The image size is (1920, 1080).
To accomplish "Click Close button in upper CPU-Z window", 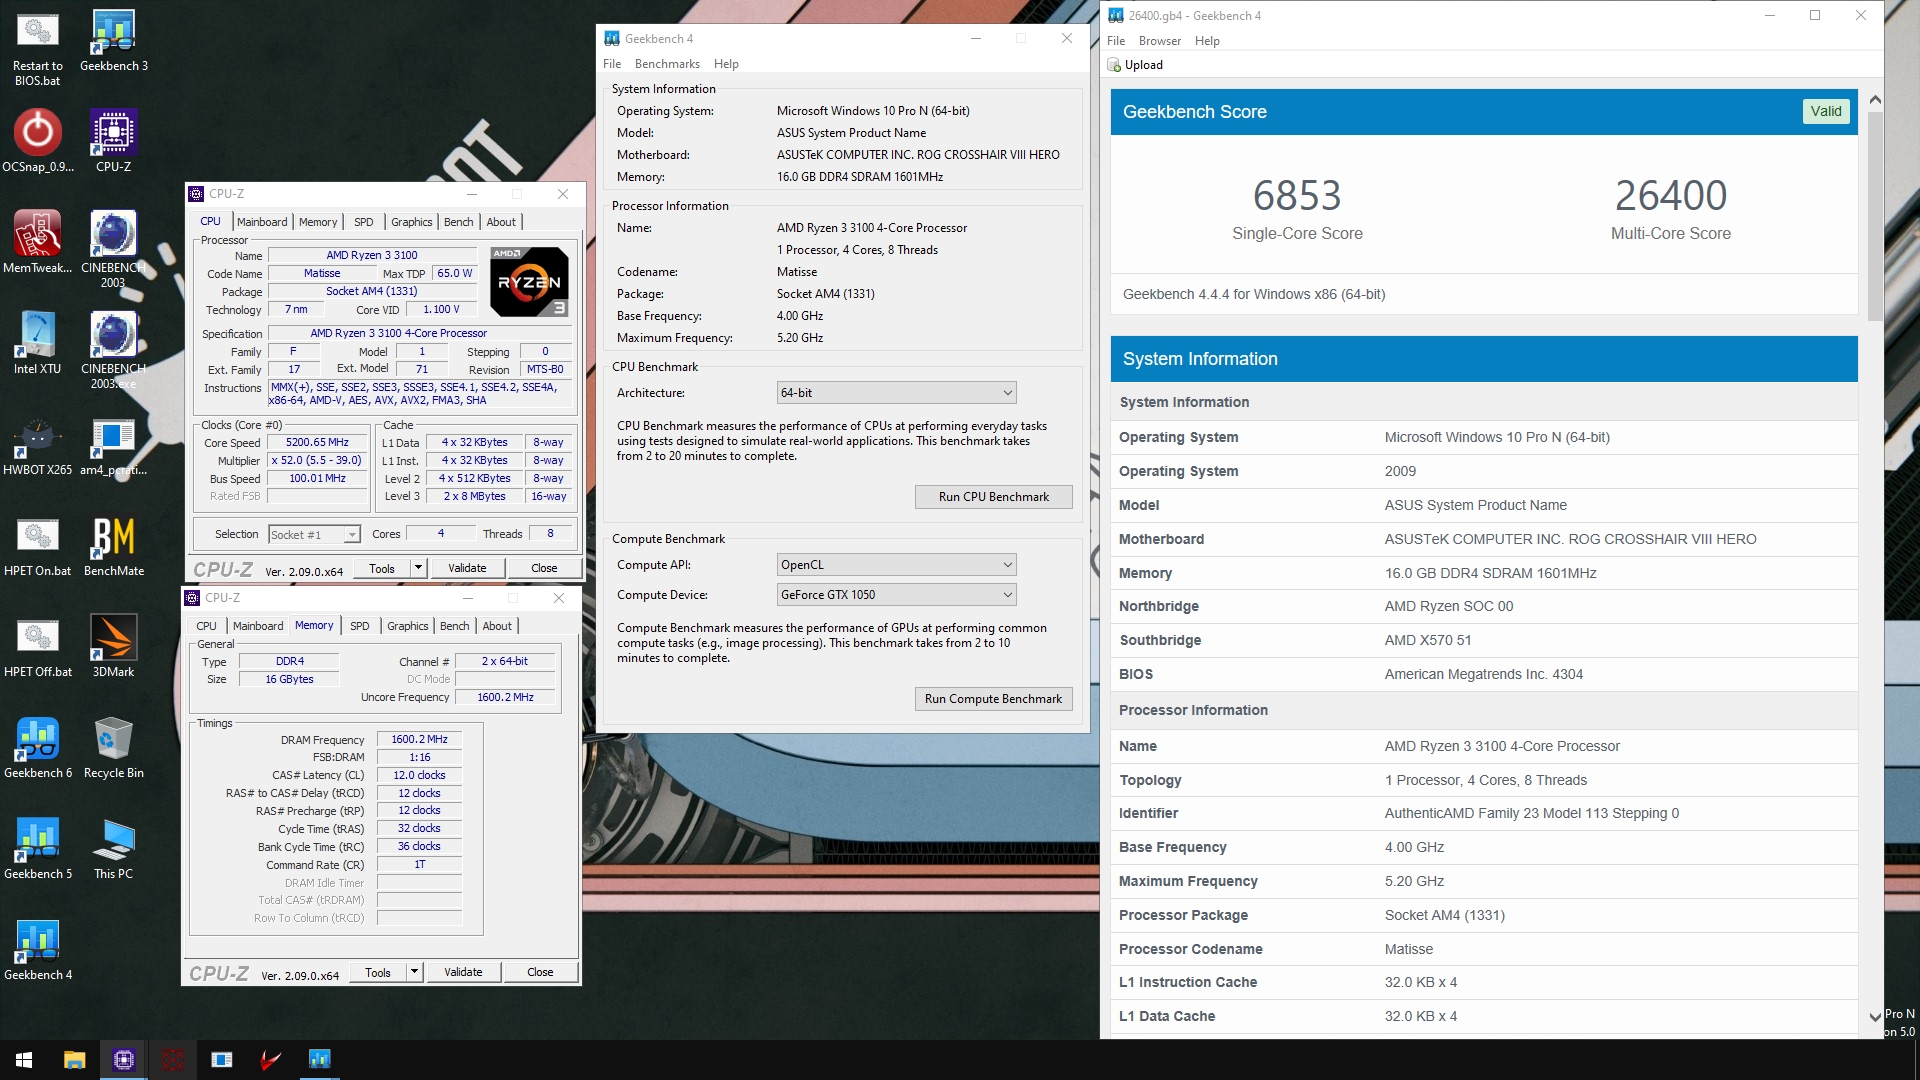I will pos(544,568).
